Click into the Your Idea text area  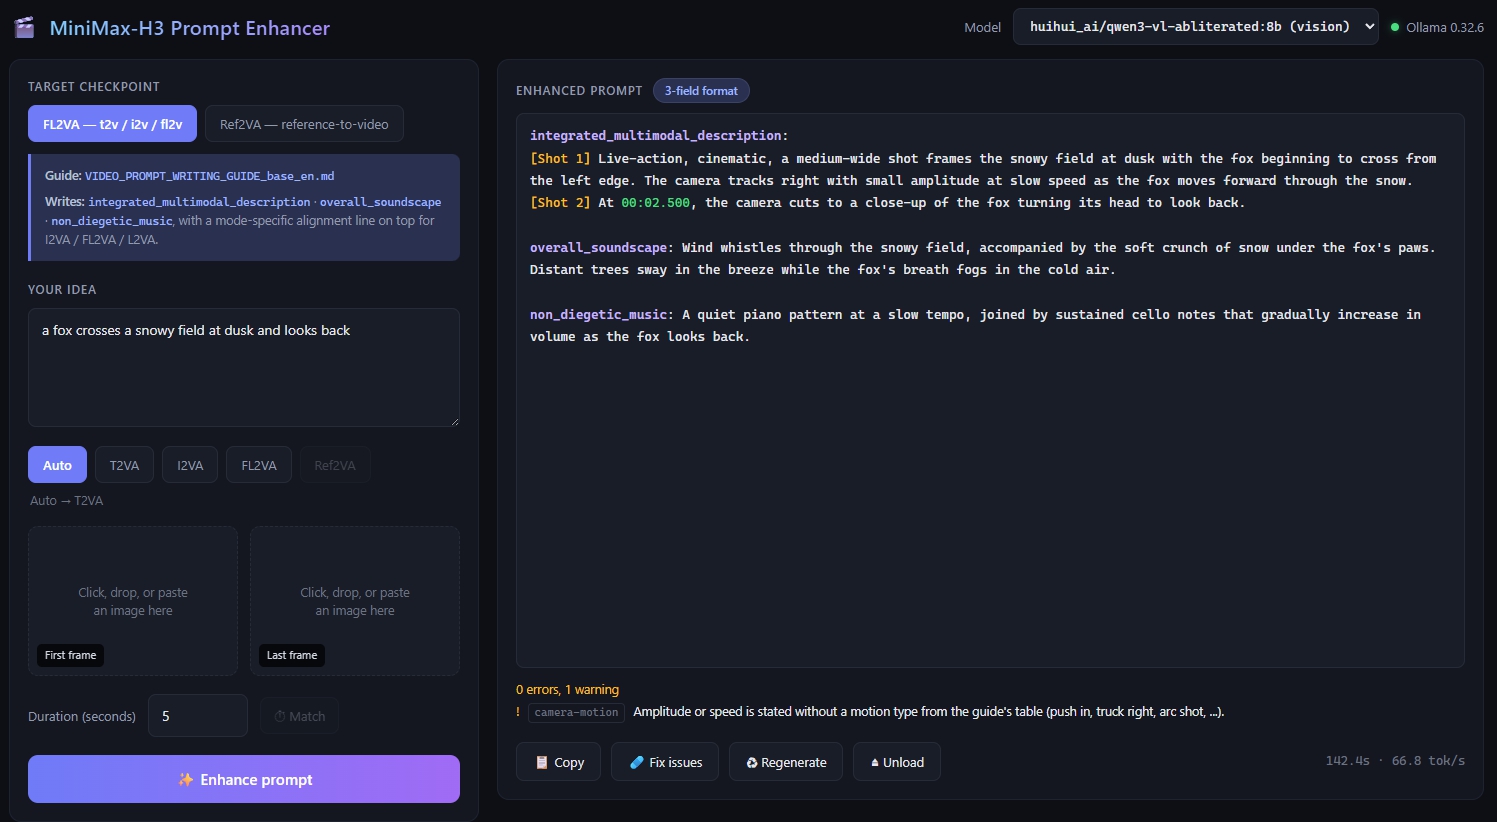point(244,367)
